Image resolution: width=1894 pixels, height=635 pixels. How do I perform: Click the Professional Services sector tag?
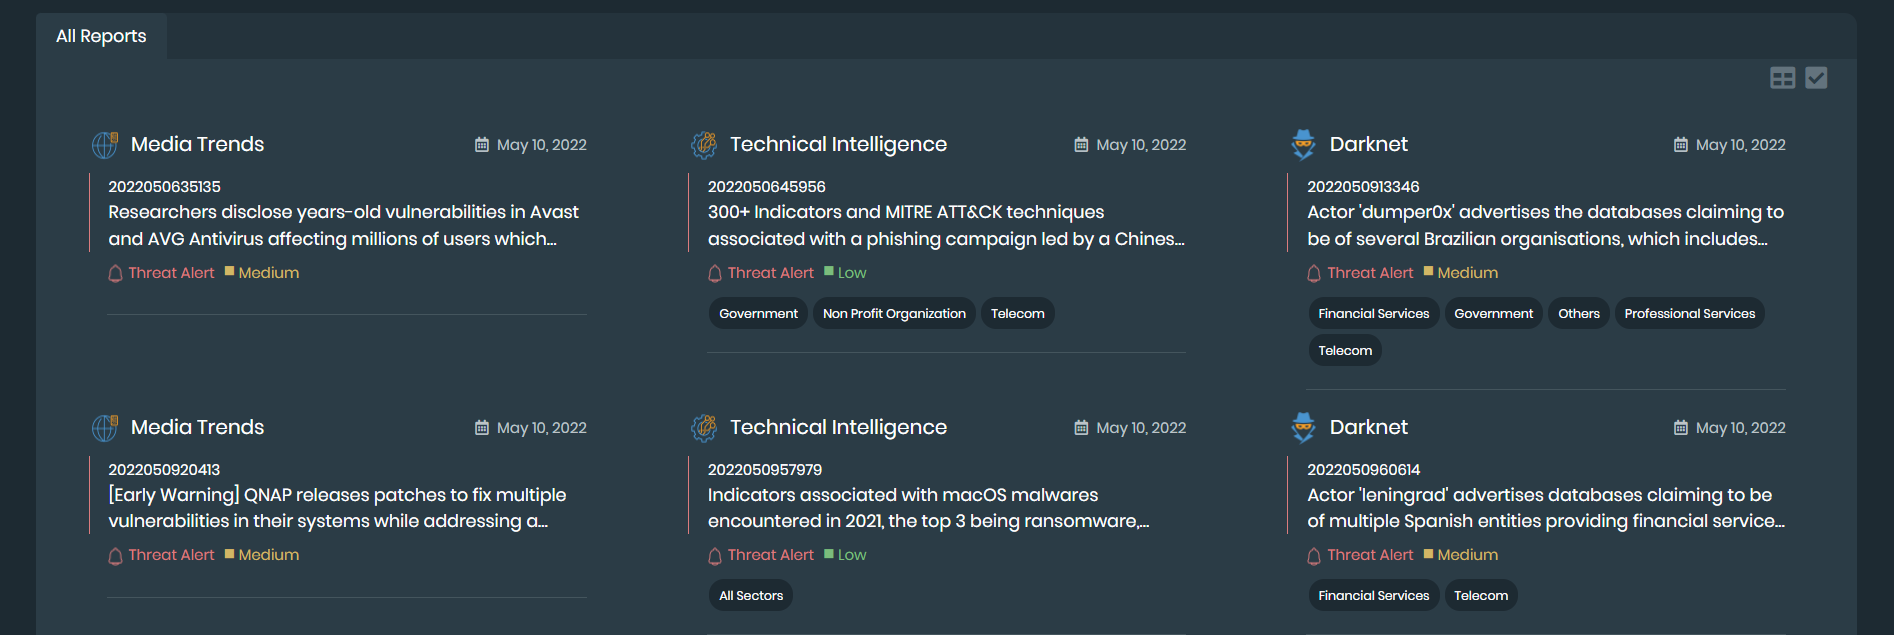1689,314
